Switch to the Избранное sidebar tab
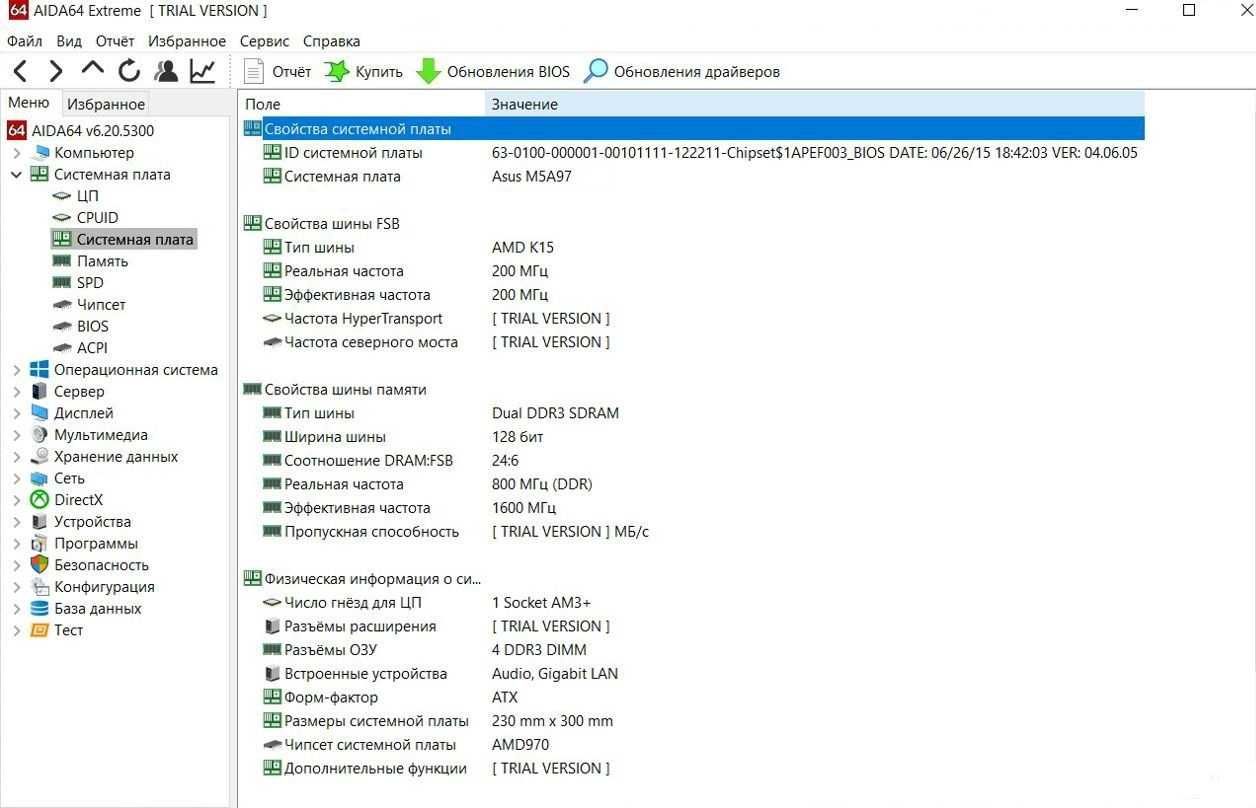This screenshot has height=808, width=1256. [x=106, y=104]
